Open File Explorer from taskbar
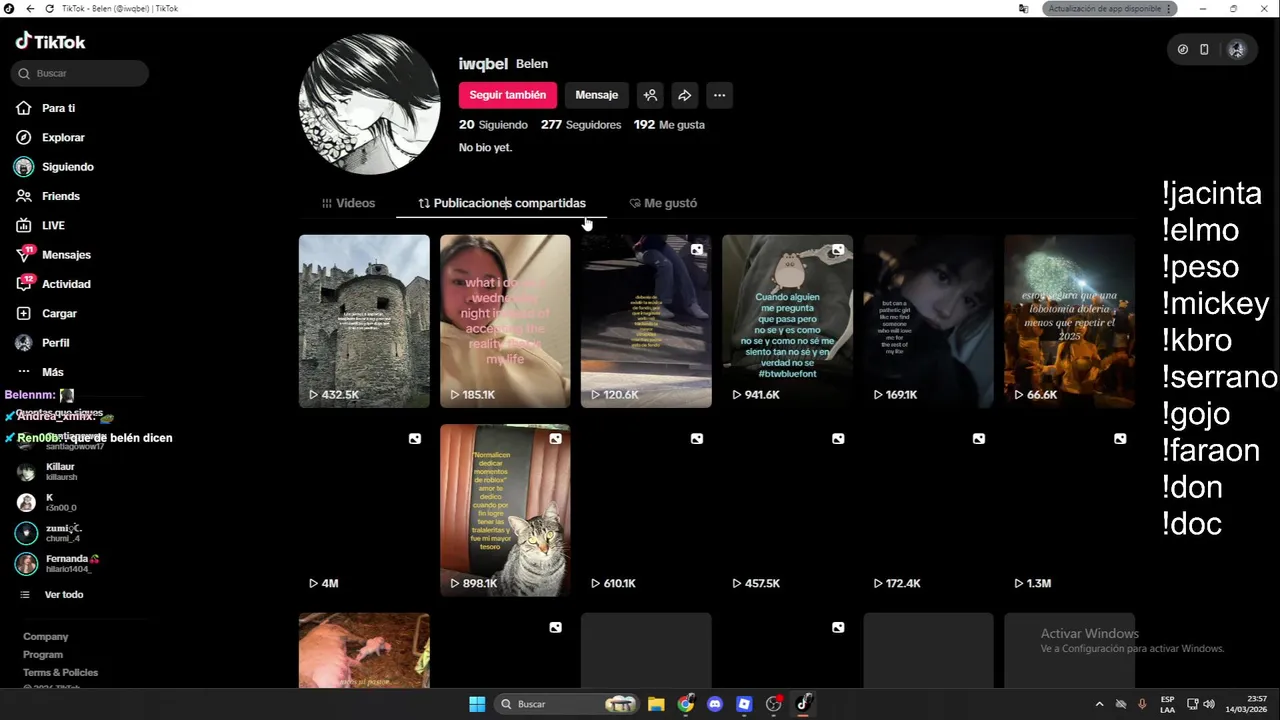Screen dimensions: 1280x720 coord(656,704)
